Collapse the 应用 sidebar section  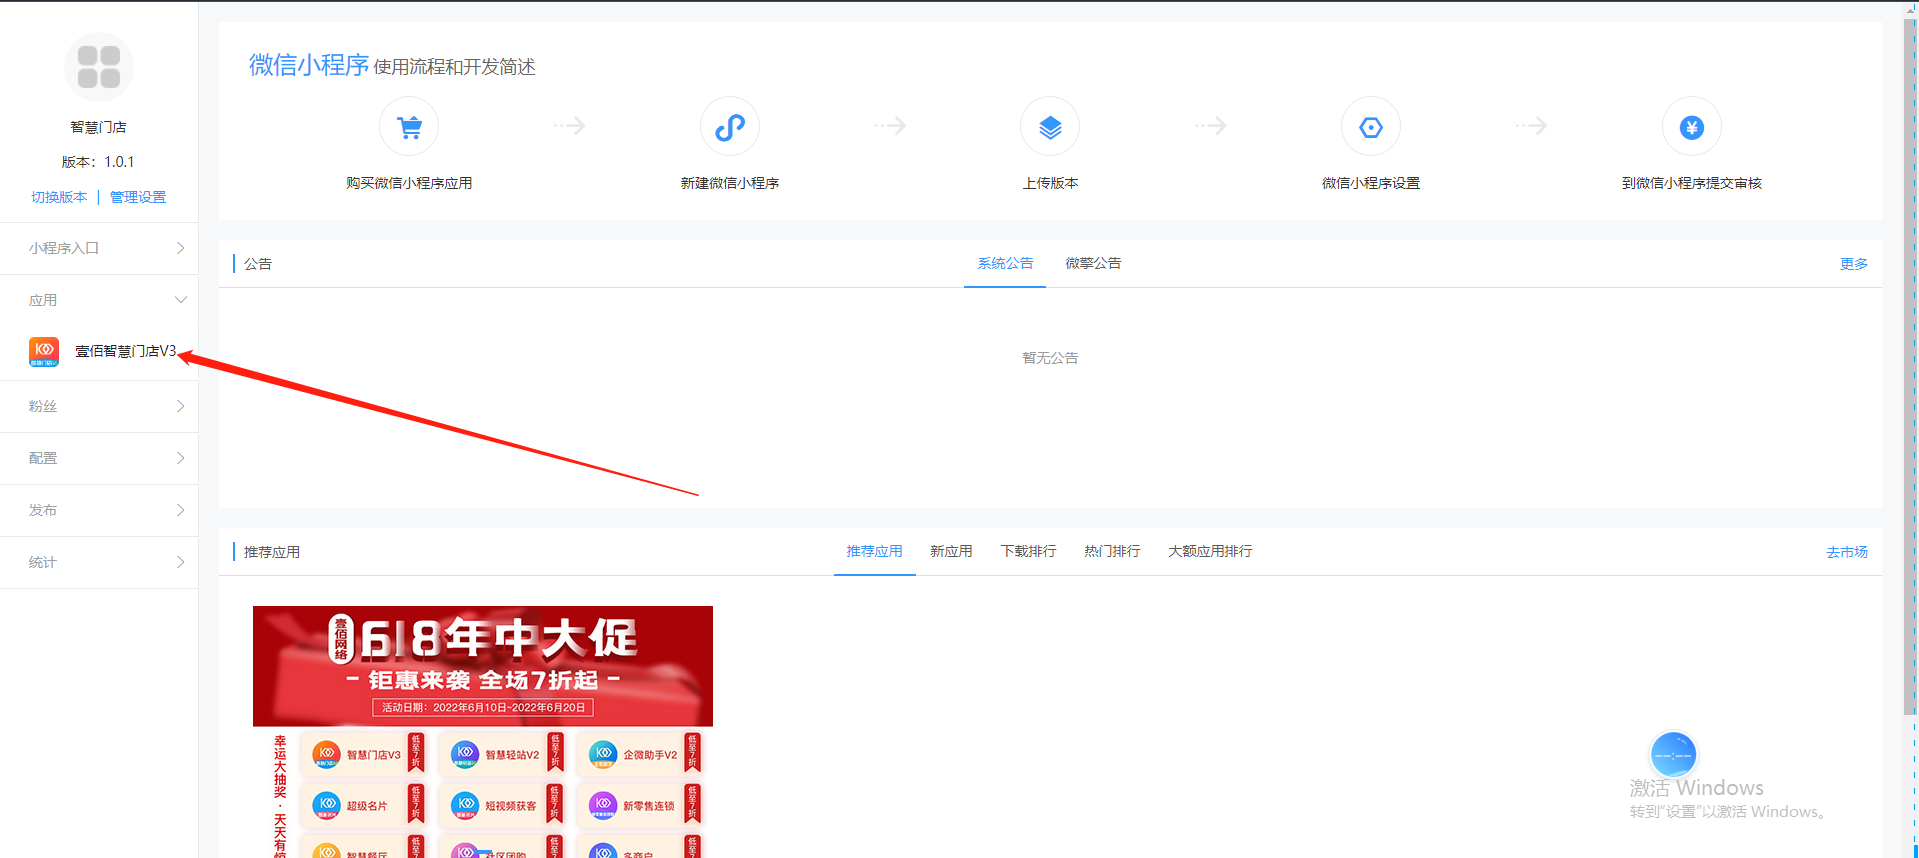point(99,300)
